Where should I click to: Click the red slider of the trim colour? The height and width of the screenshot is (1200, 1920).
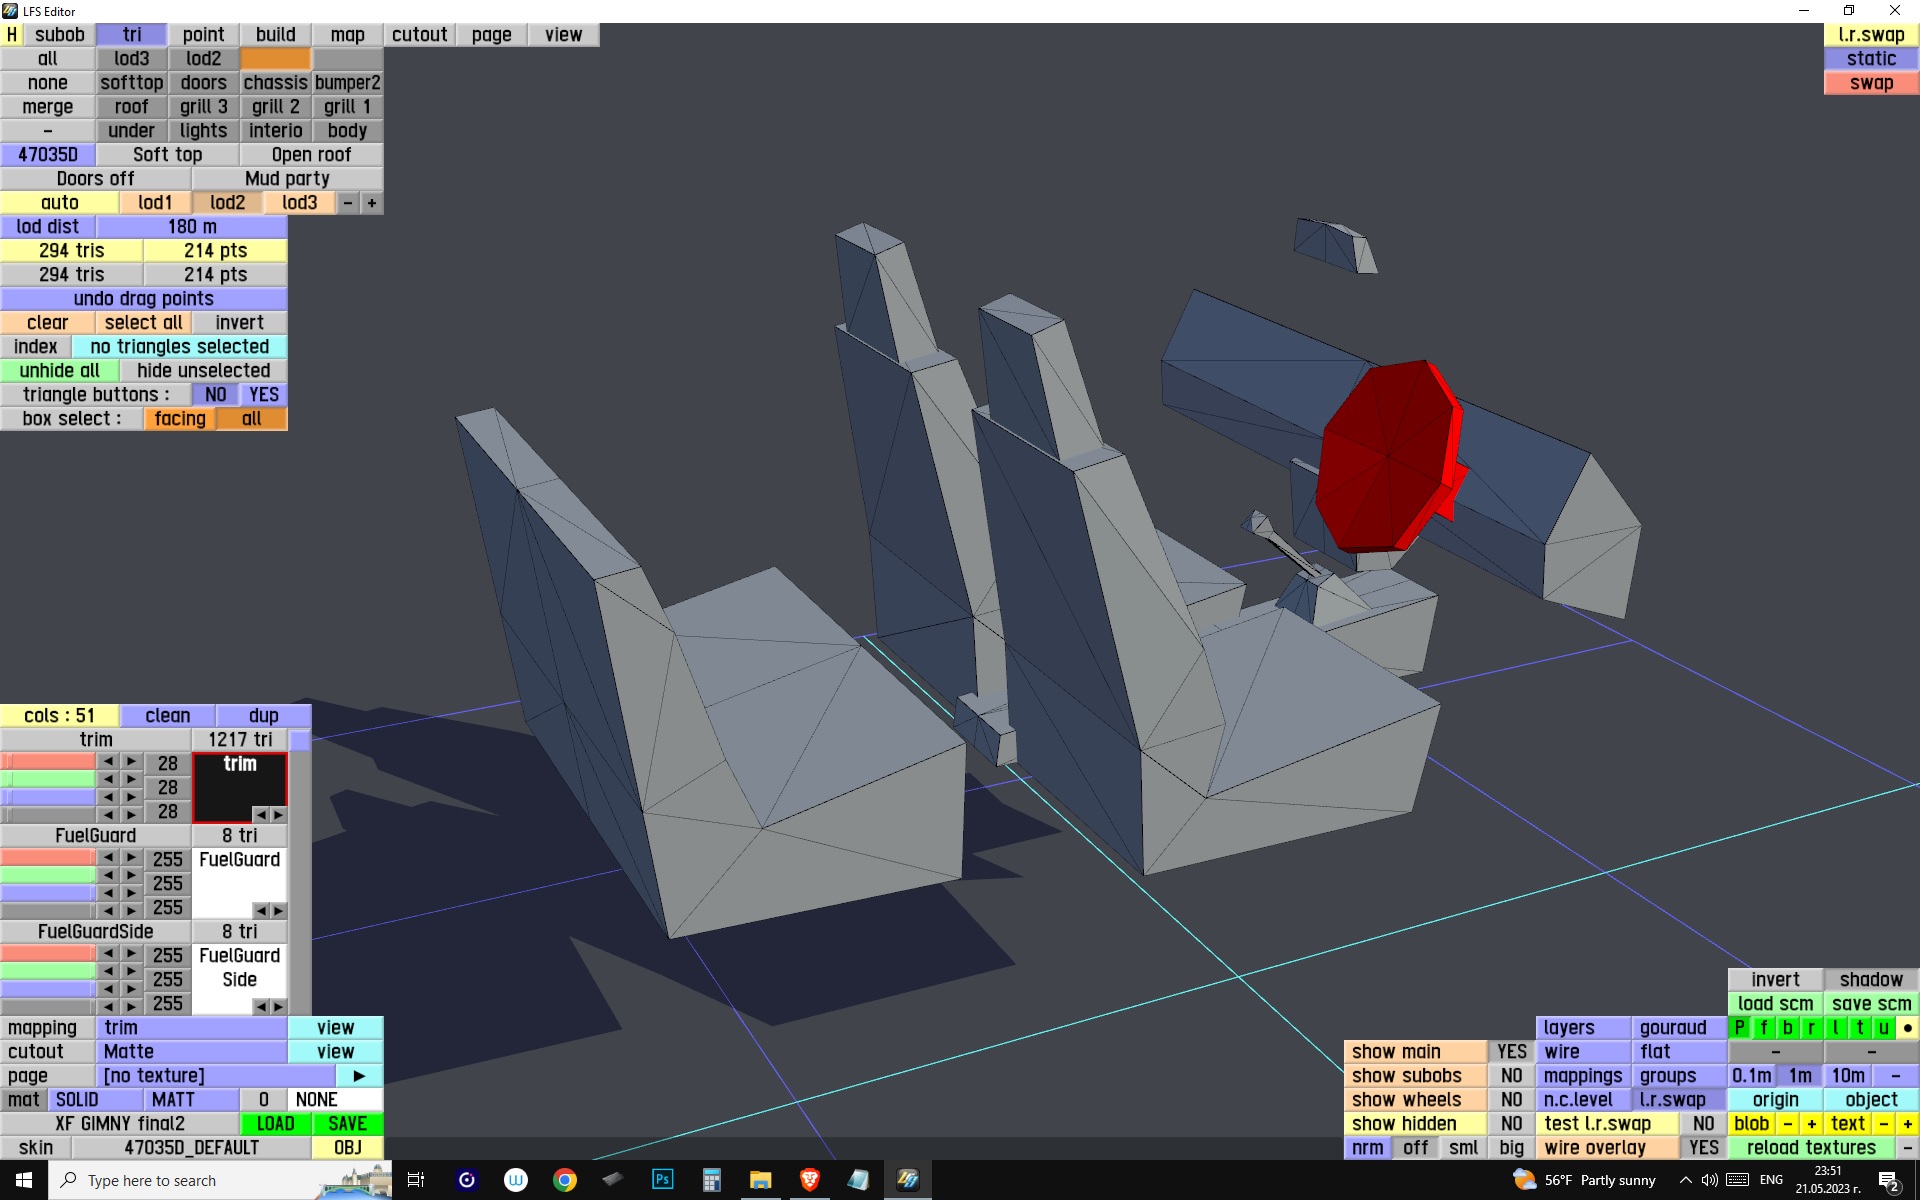pyautogui.click(x=48, y=762)
